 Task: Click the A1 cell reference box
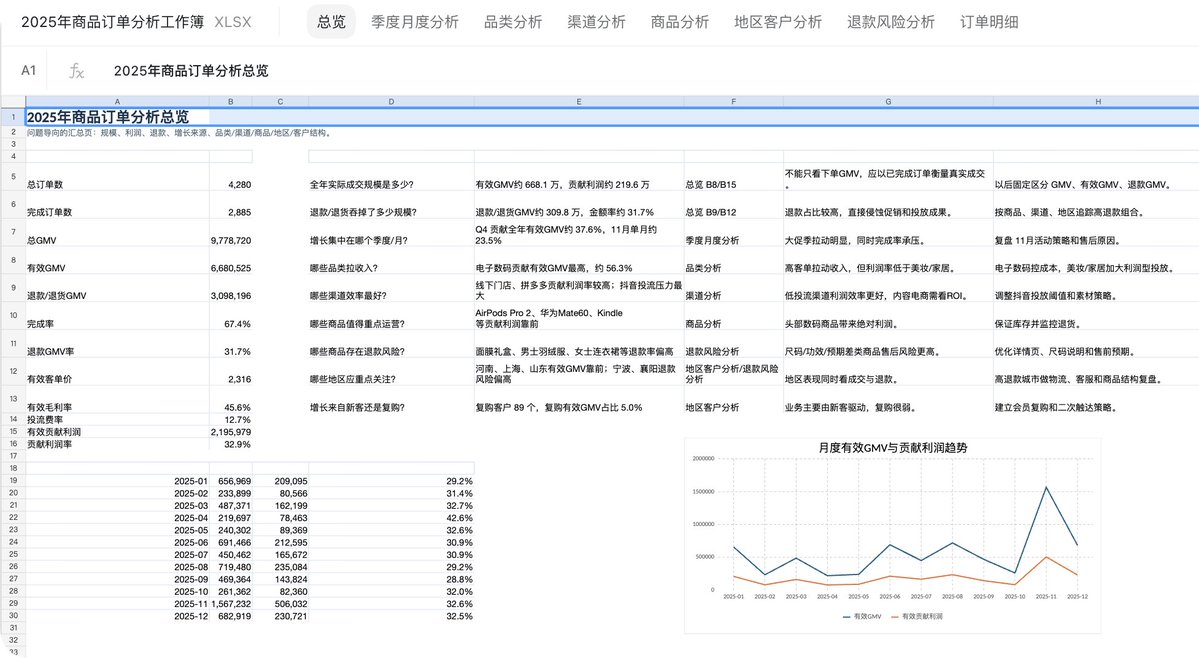pyautogui.click(x=28, y=71)
